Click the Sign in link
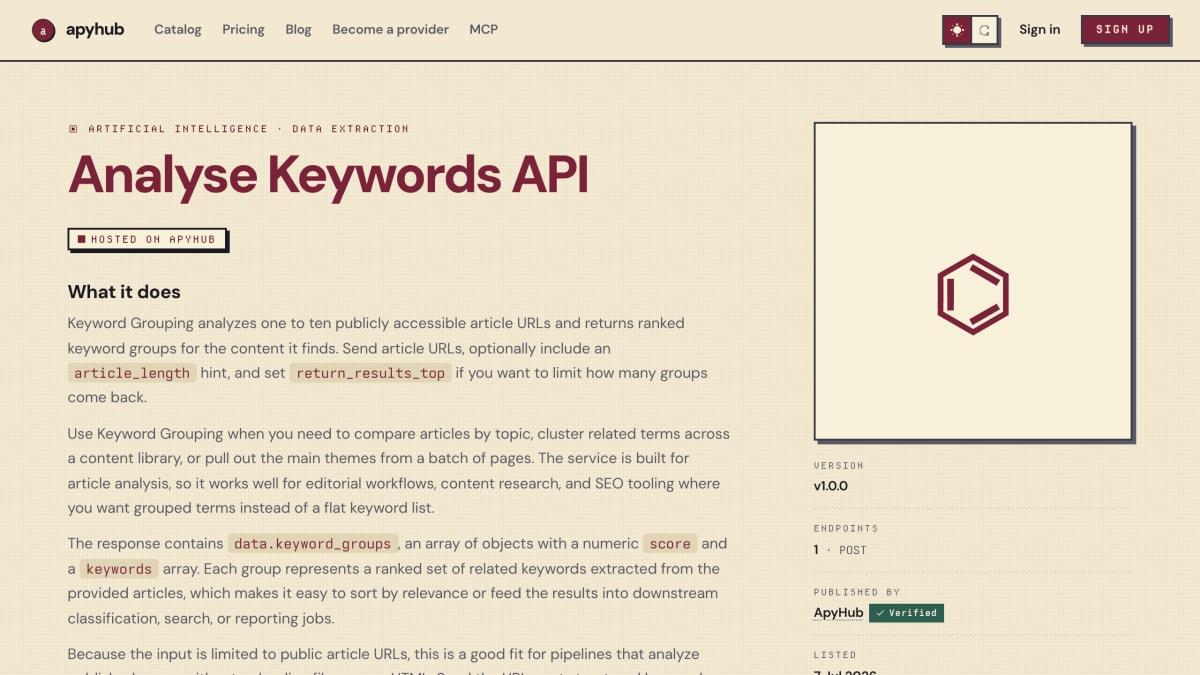The height and width of the screenshot is (675, 1200). pos(1039,30)
